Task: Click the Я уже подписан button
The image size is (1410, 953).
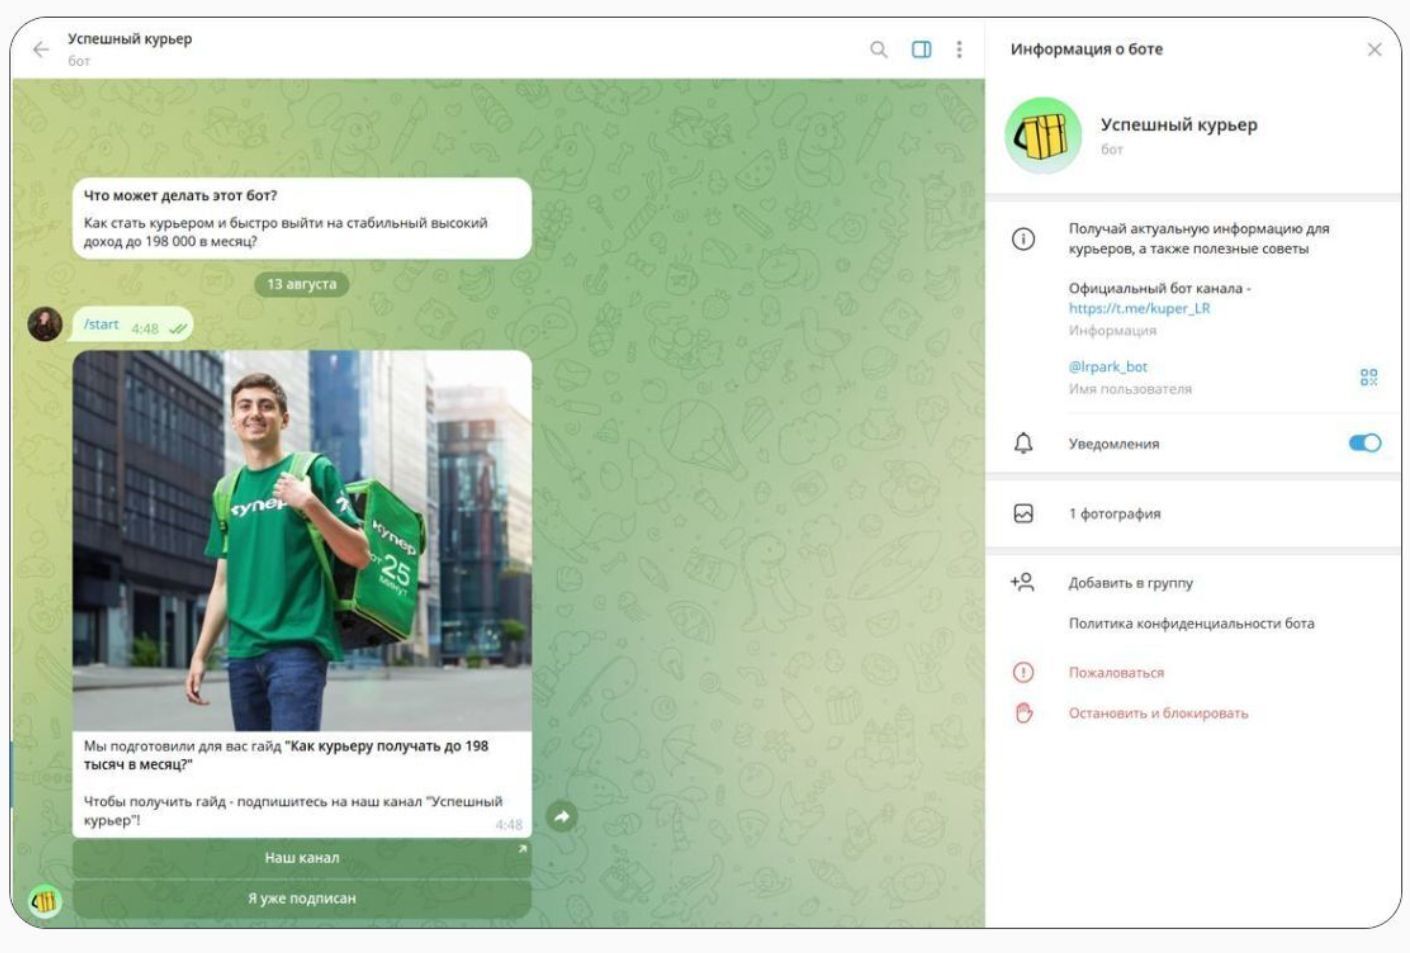Action: tap(302, 898)
